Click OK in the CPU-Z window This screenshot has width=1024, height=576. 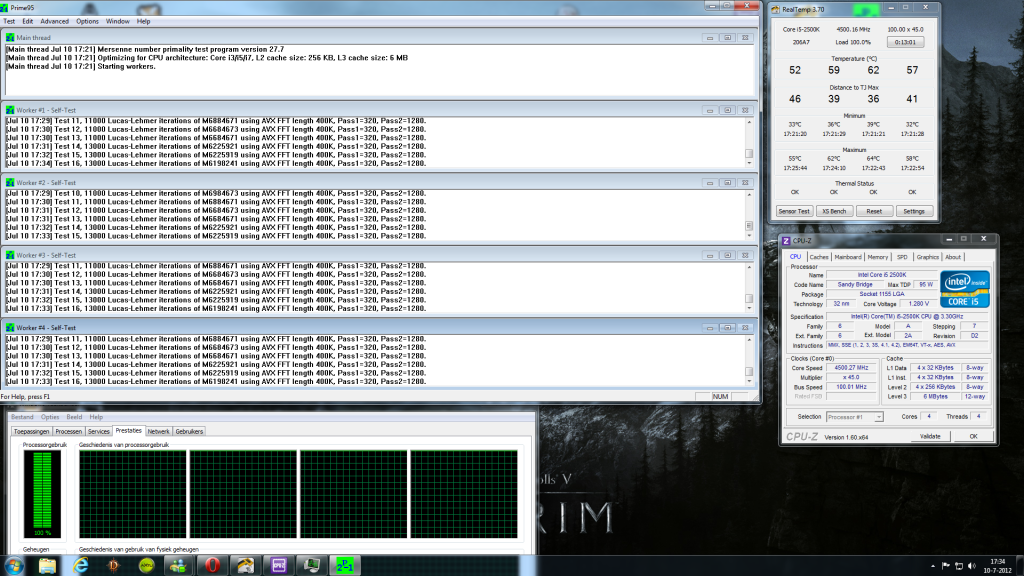tap(973, 436)
